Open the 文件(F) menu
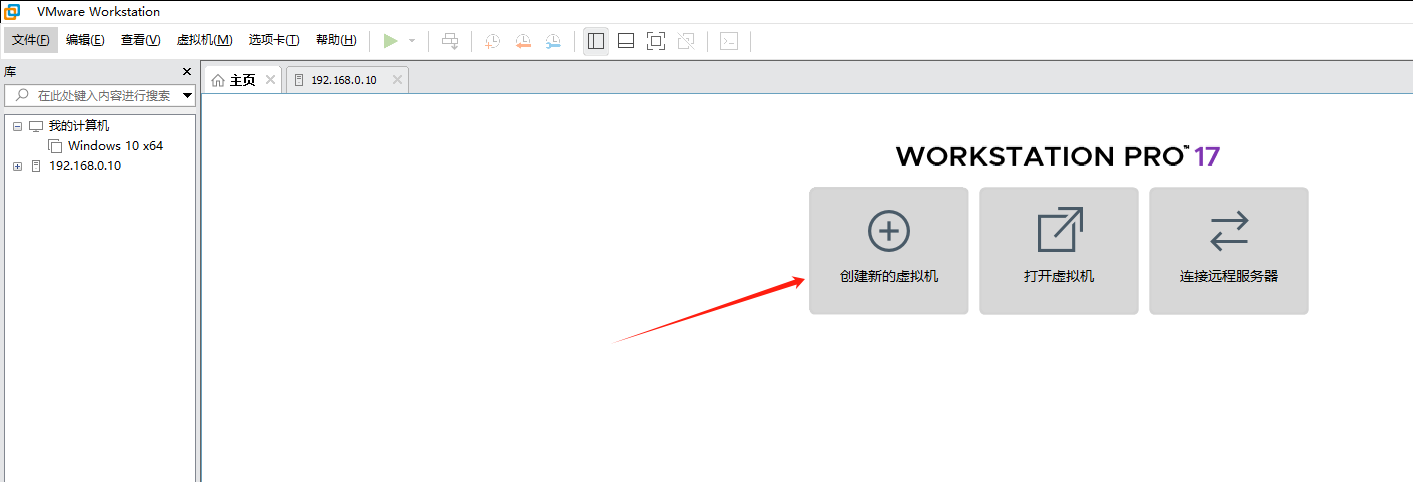 coord(31,40)
